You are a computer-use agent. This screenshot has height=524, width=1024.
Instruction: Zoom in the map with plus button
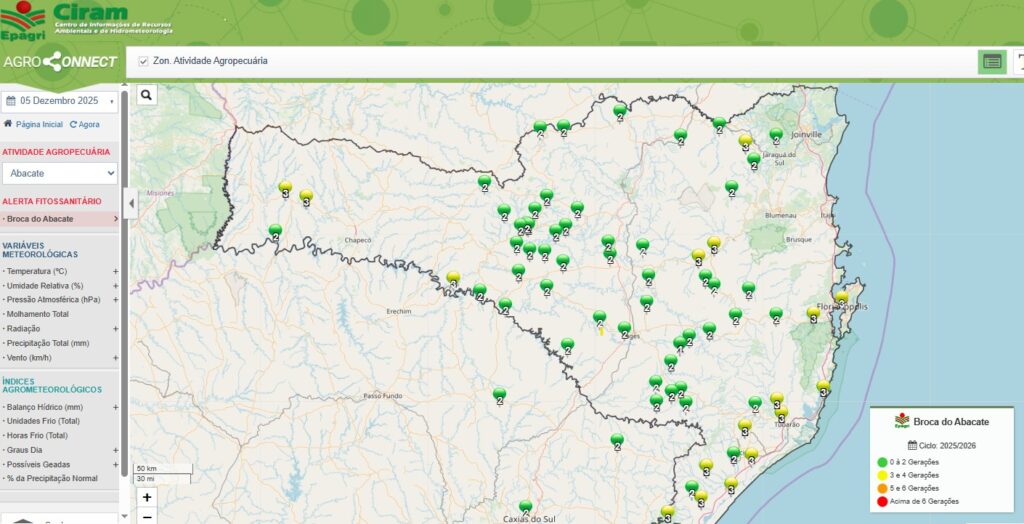147,497
